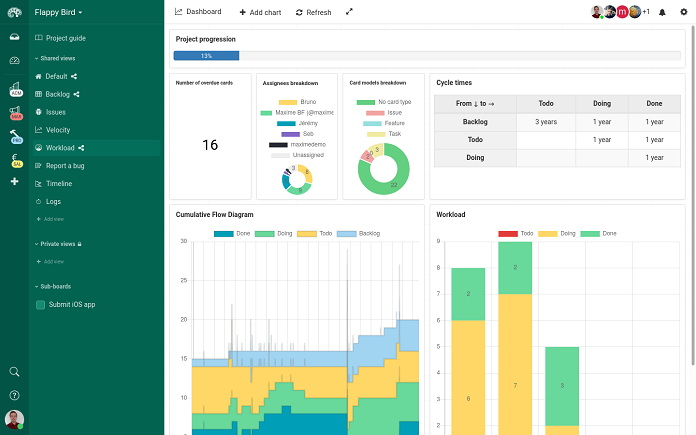Click the dashboard vertical scrollbar
Screen dimensions: 696x435
pos(693,195)
